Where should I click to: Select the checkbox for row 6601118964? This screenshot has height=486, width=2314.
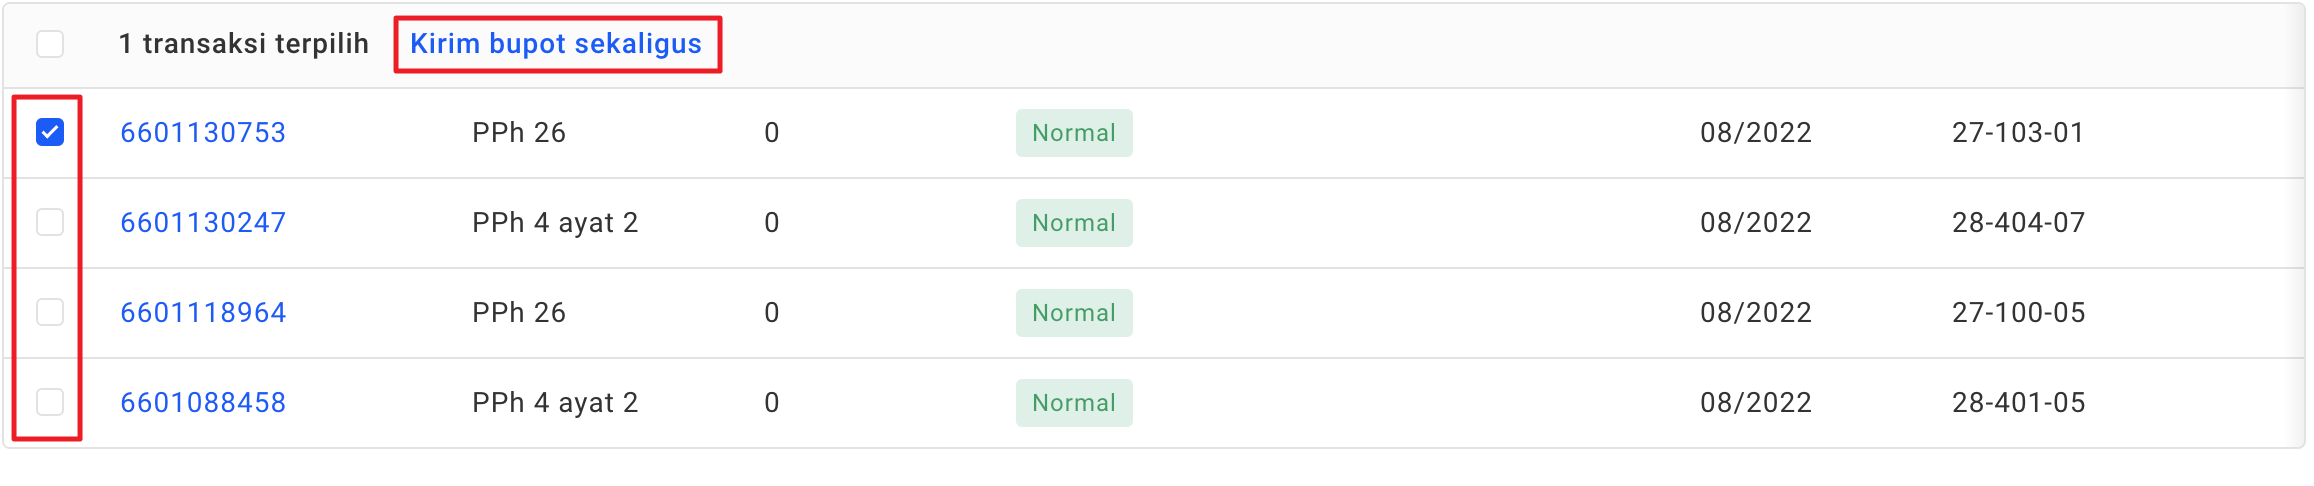[50, 312]
